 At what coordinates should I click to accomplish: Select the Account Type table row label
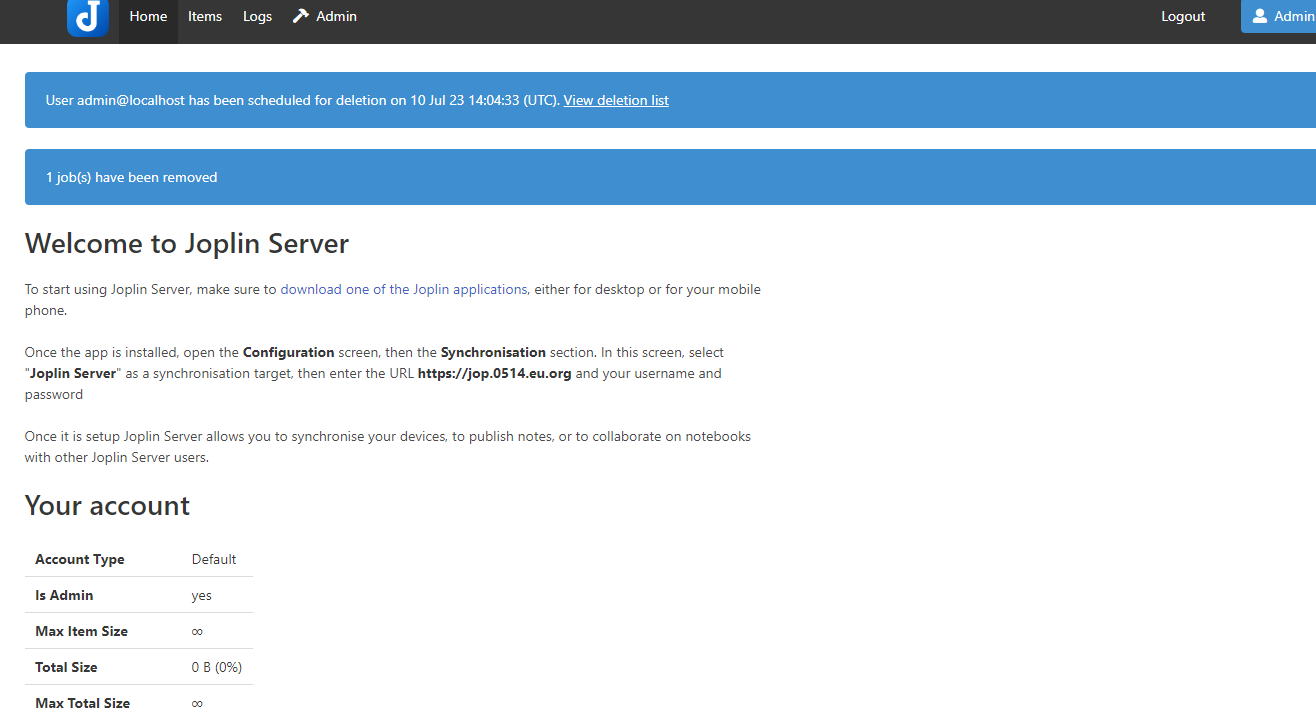[x=80, y=559]
